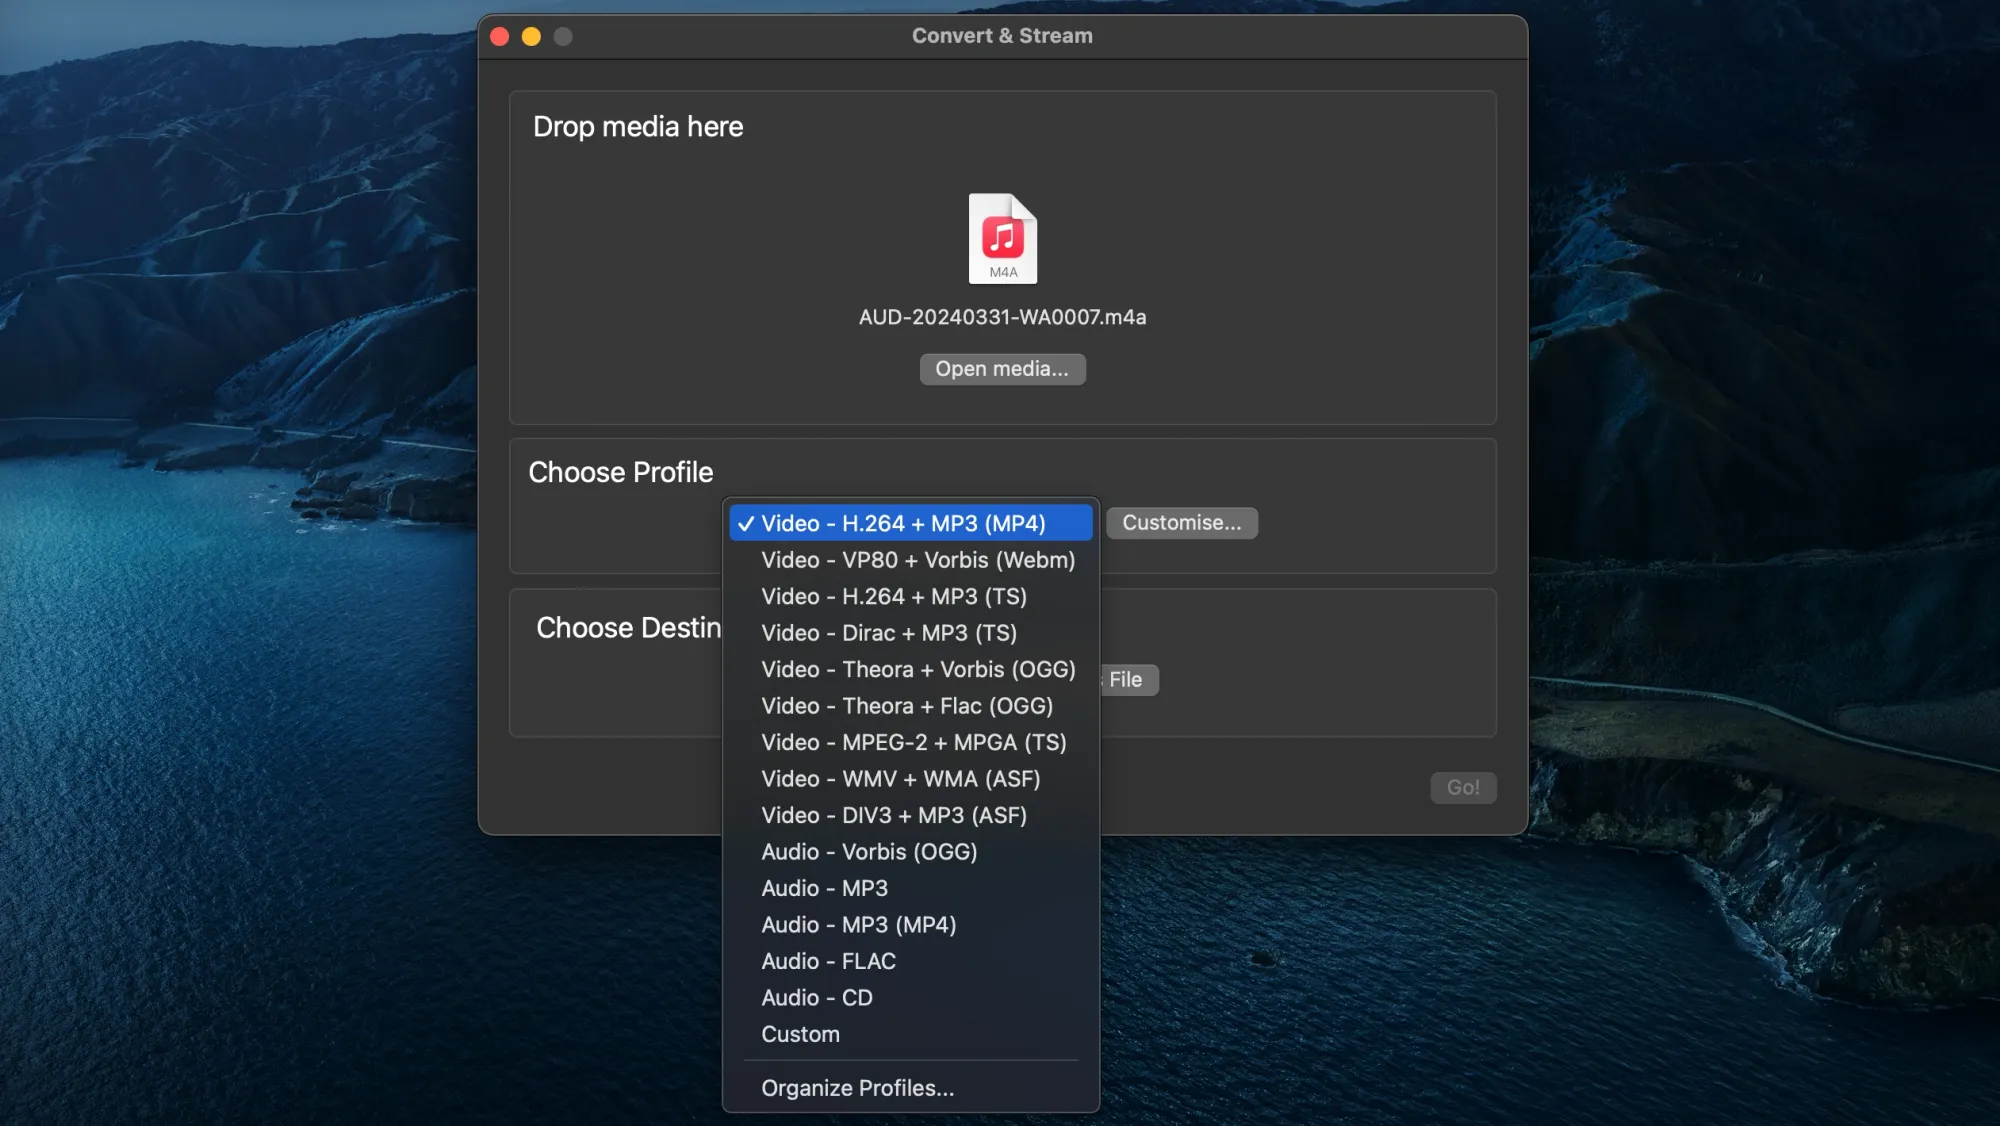2000x1126 pixels.
Task: Click the File destination button
Action: (x=1126, y=680)
